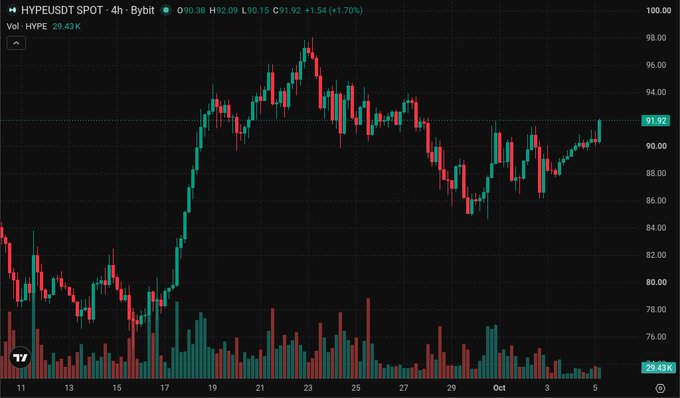Screen dimensions: 680x398
Task: Collapse the indicator legend arrow
Action: [x=16, y=43]
